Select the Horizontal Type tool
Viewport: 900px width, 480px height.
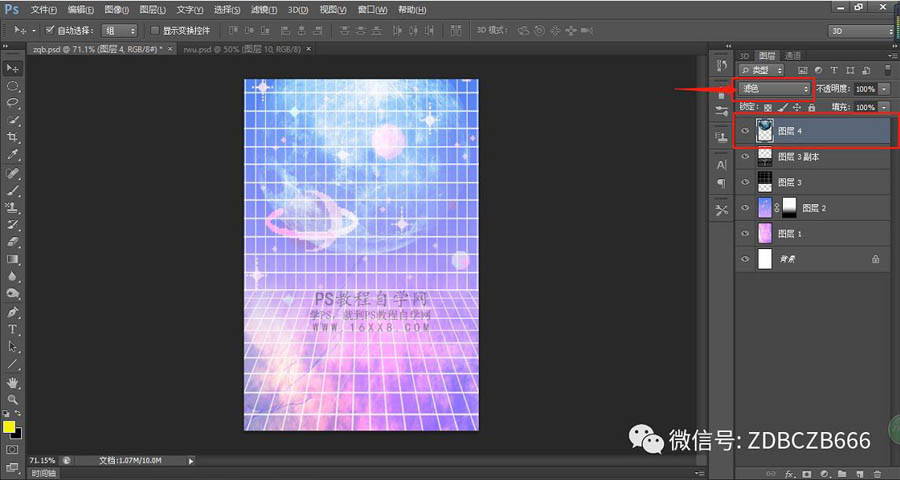pyautogui.click(x=14, y=329)
